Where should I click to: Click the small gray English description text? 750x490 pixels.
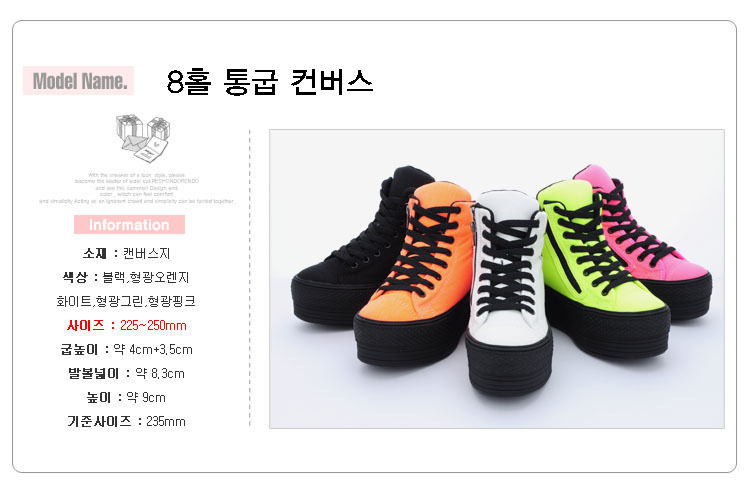tap(137, 188)
